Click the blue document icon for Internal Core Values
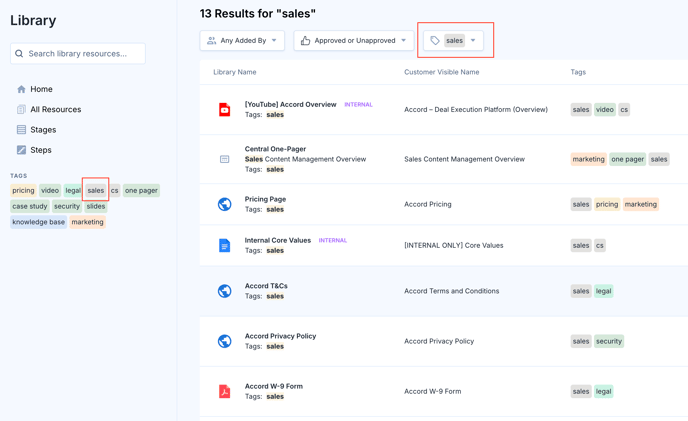 [x=224, y=245]
